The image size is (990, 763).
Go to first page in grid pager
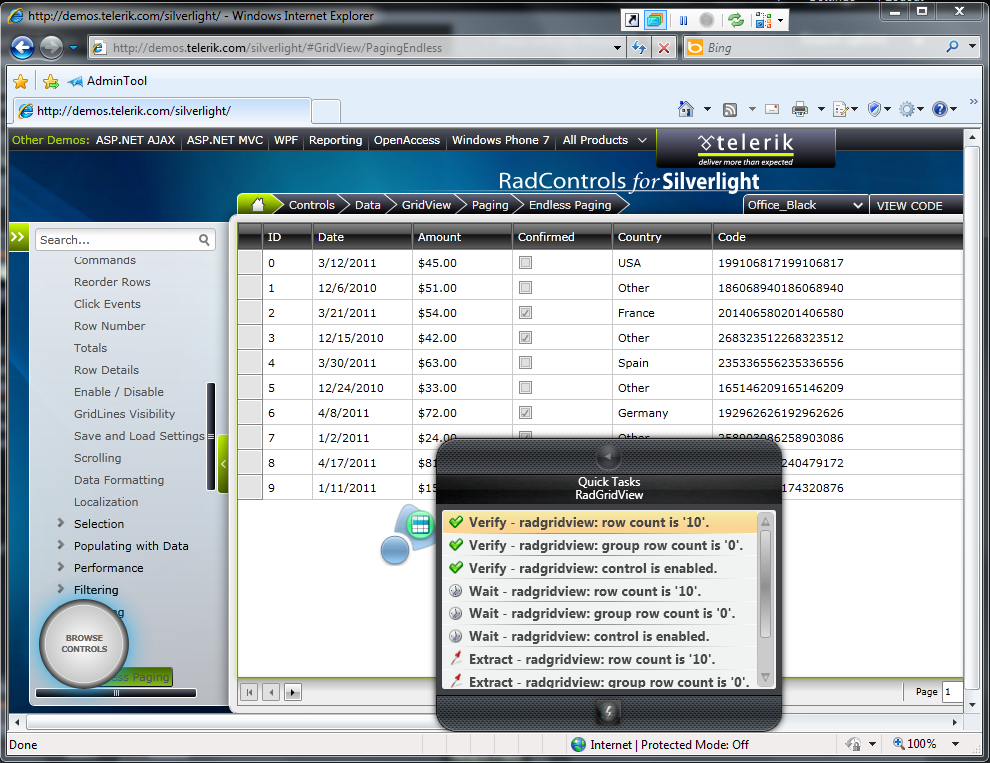point(249,692)
